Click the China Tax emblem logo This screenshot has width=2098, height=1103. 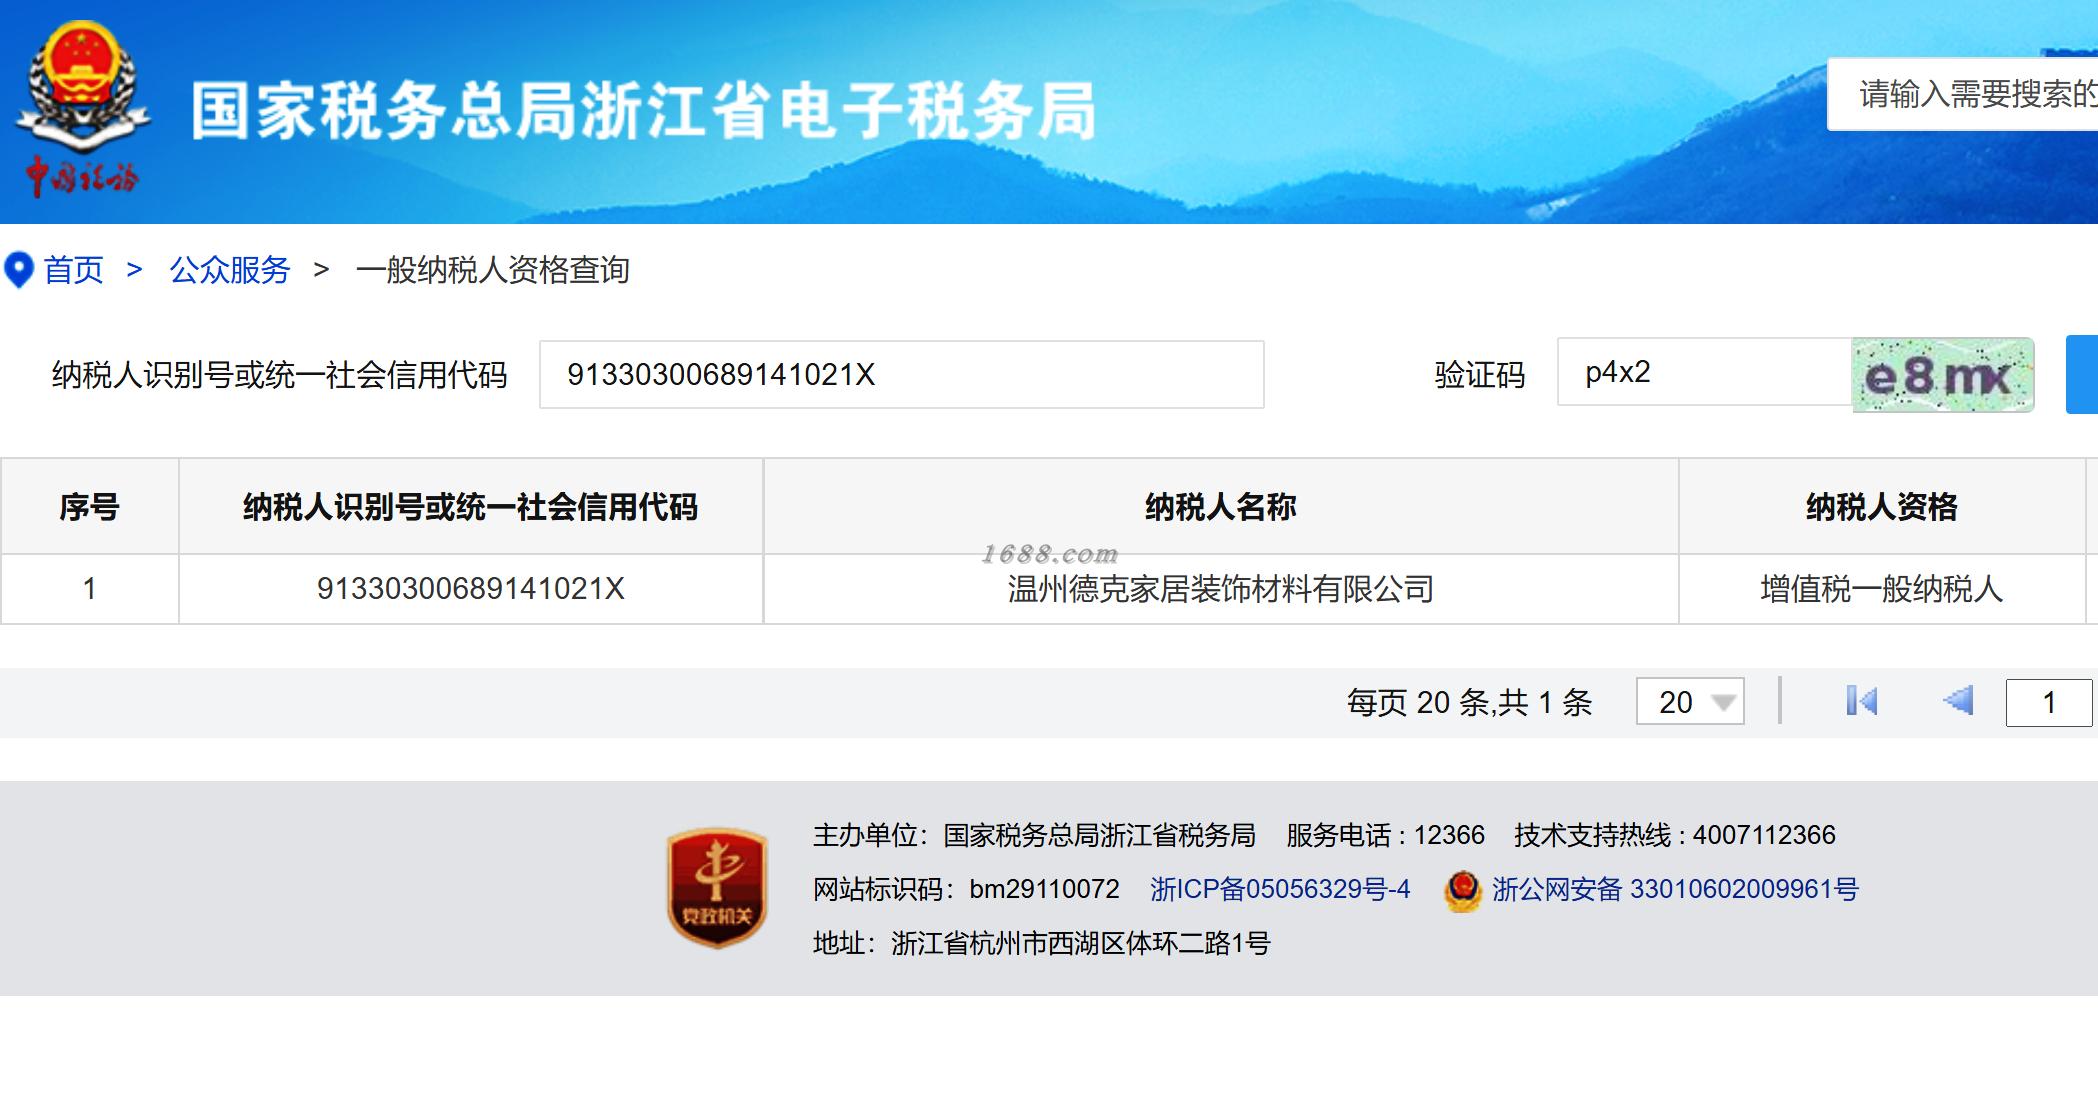[83, 108]
